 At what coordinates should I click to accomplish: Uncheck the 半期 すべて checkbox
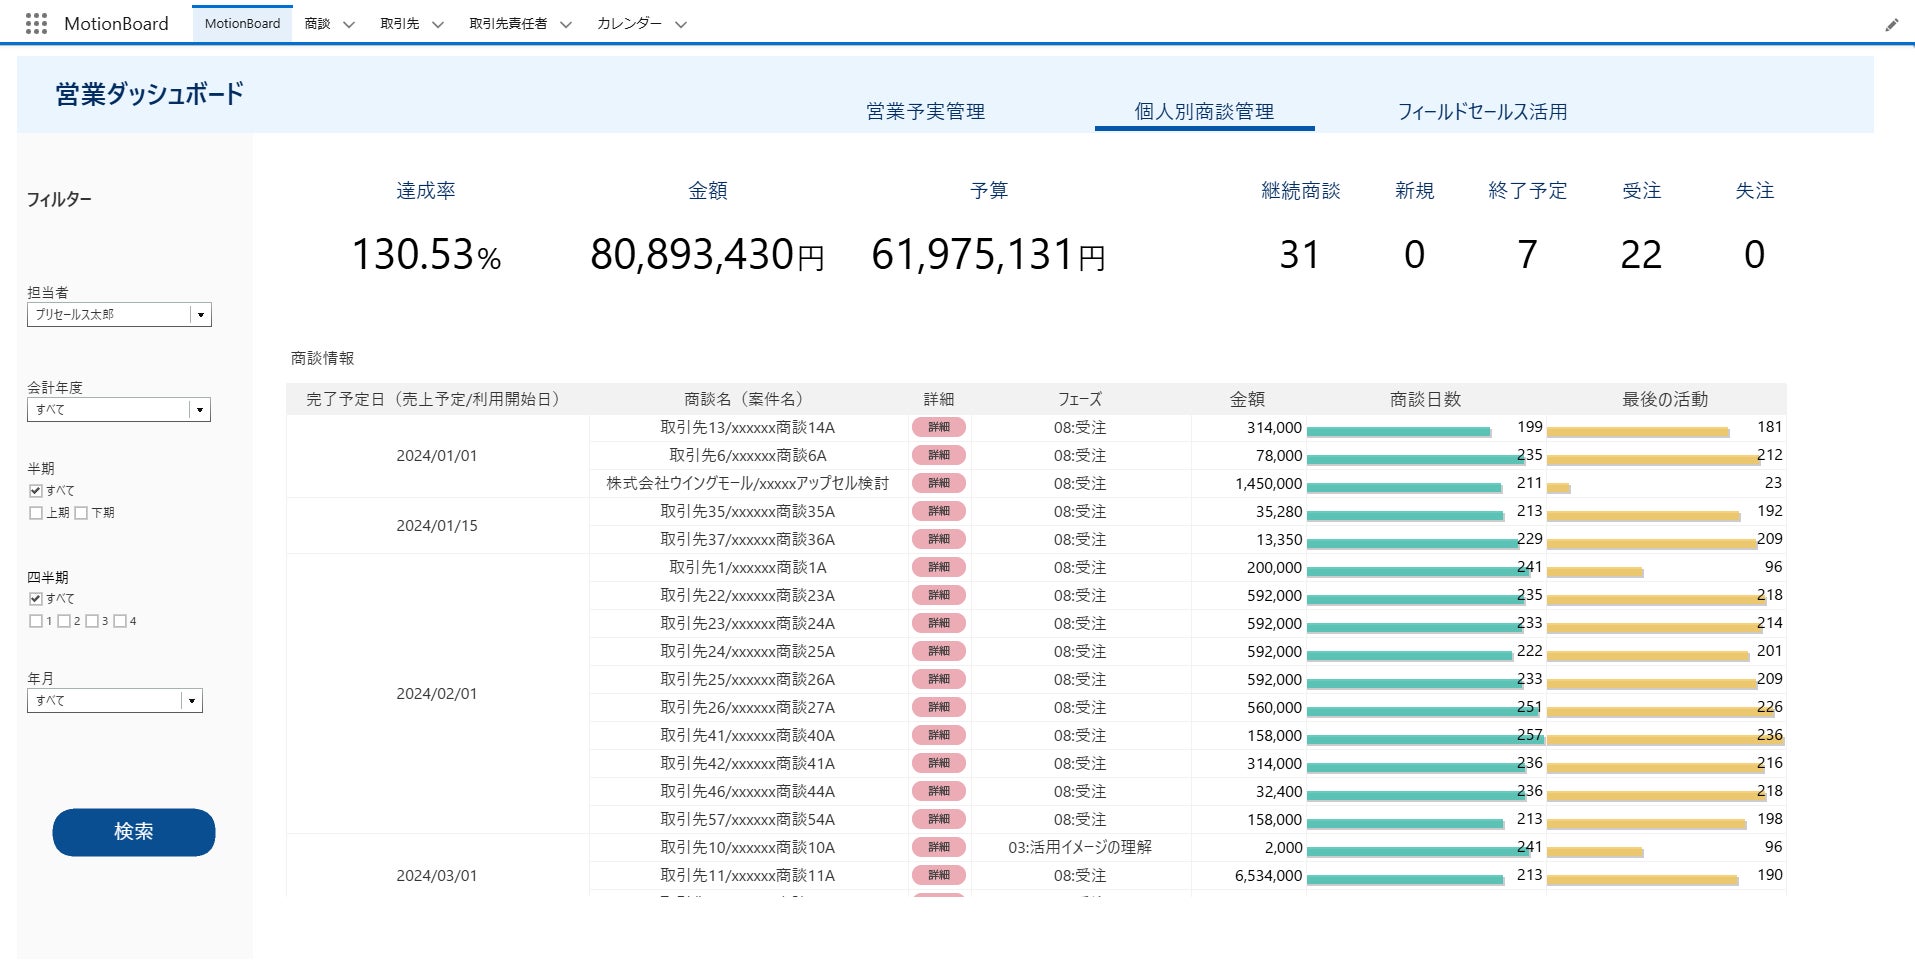[36, 491]
